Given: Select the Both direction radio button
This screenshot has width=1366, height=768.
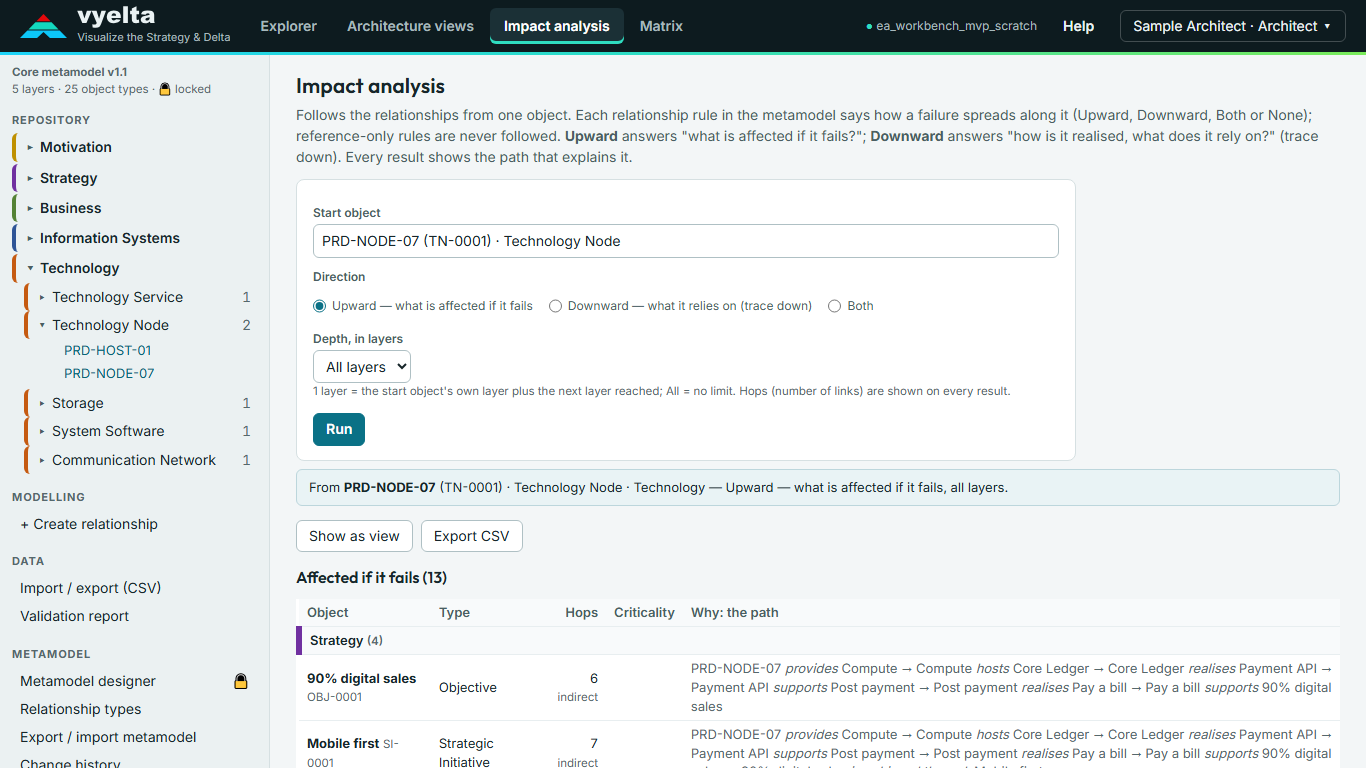Looking at the screenshot, I should (x=834, y=306).
